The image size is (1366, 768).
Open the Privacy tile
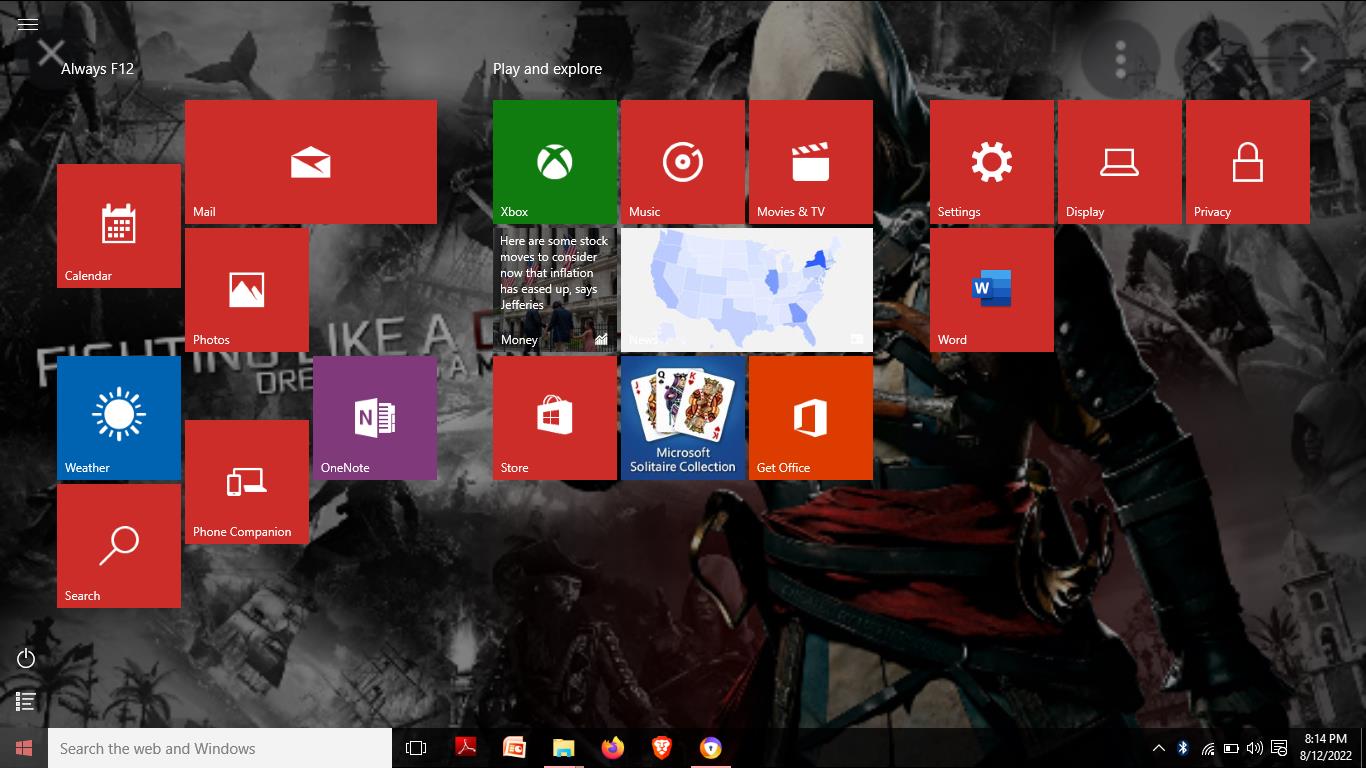[1248, 162]
